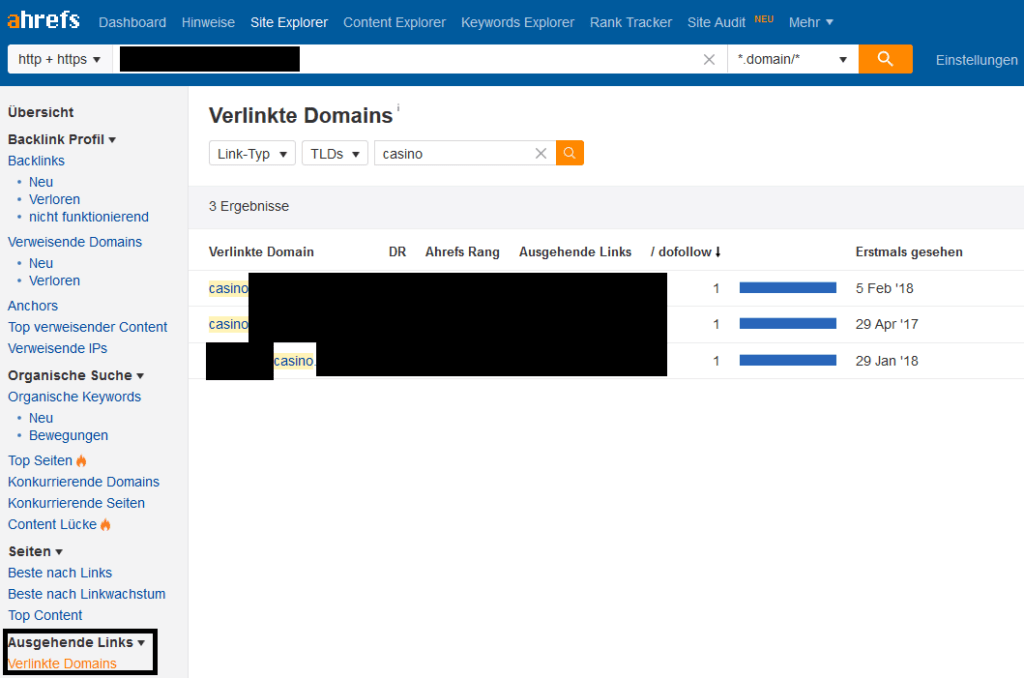Viewport: 1024px width, 678px height.
Task: Open Beste nach Links
Action: (60, 573)
